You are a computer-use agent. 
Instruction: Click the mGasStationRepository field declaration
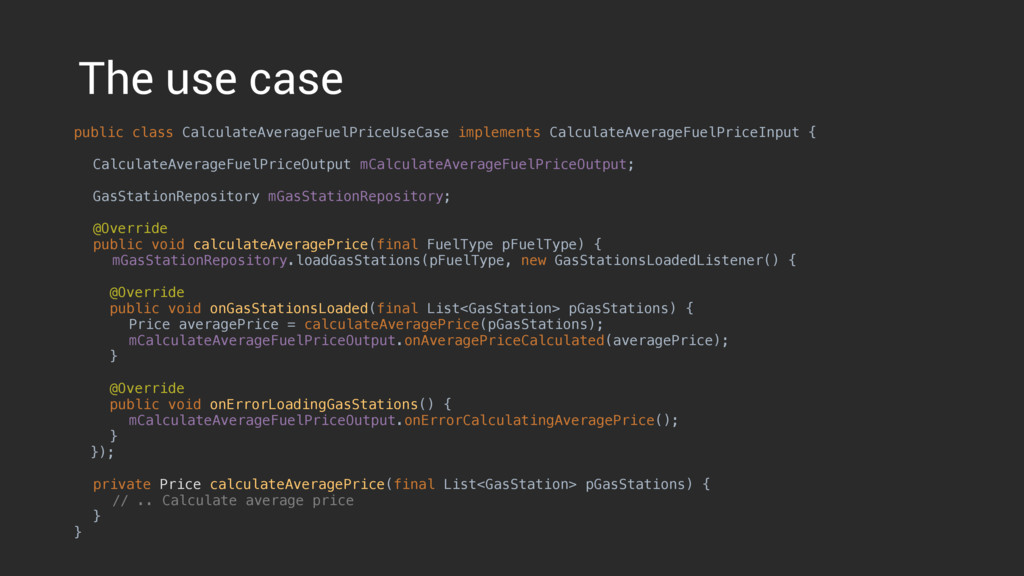[x=356, y=197]
